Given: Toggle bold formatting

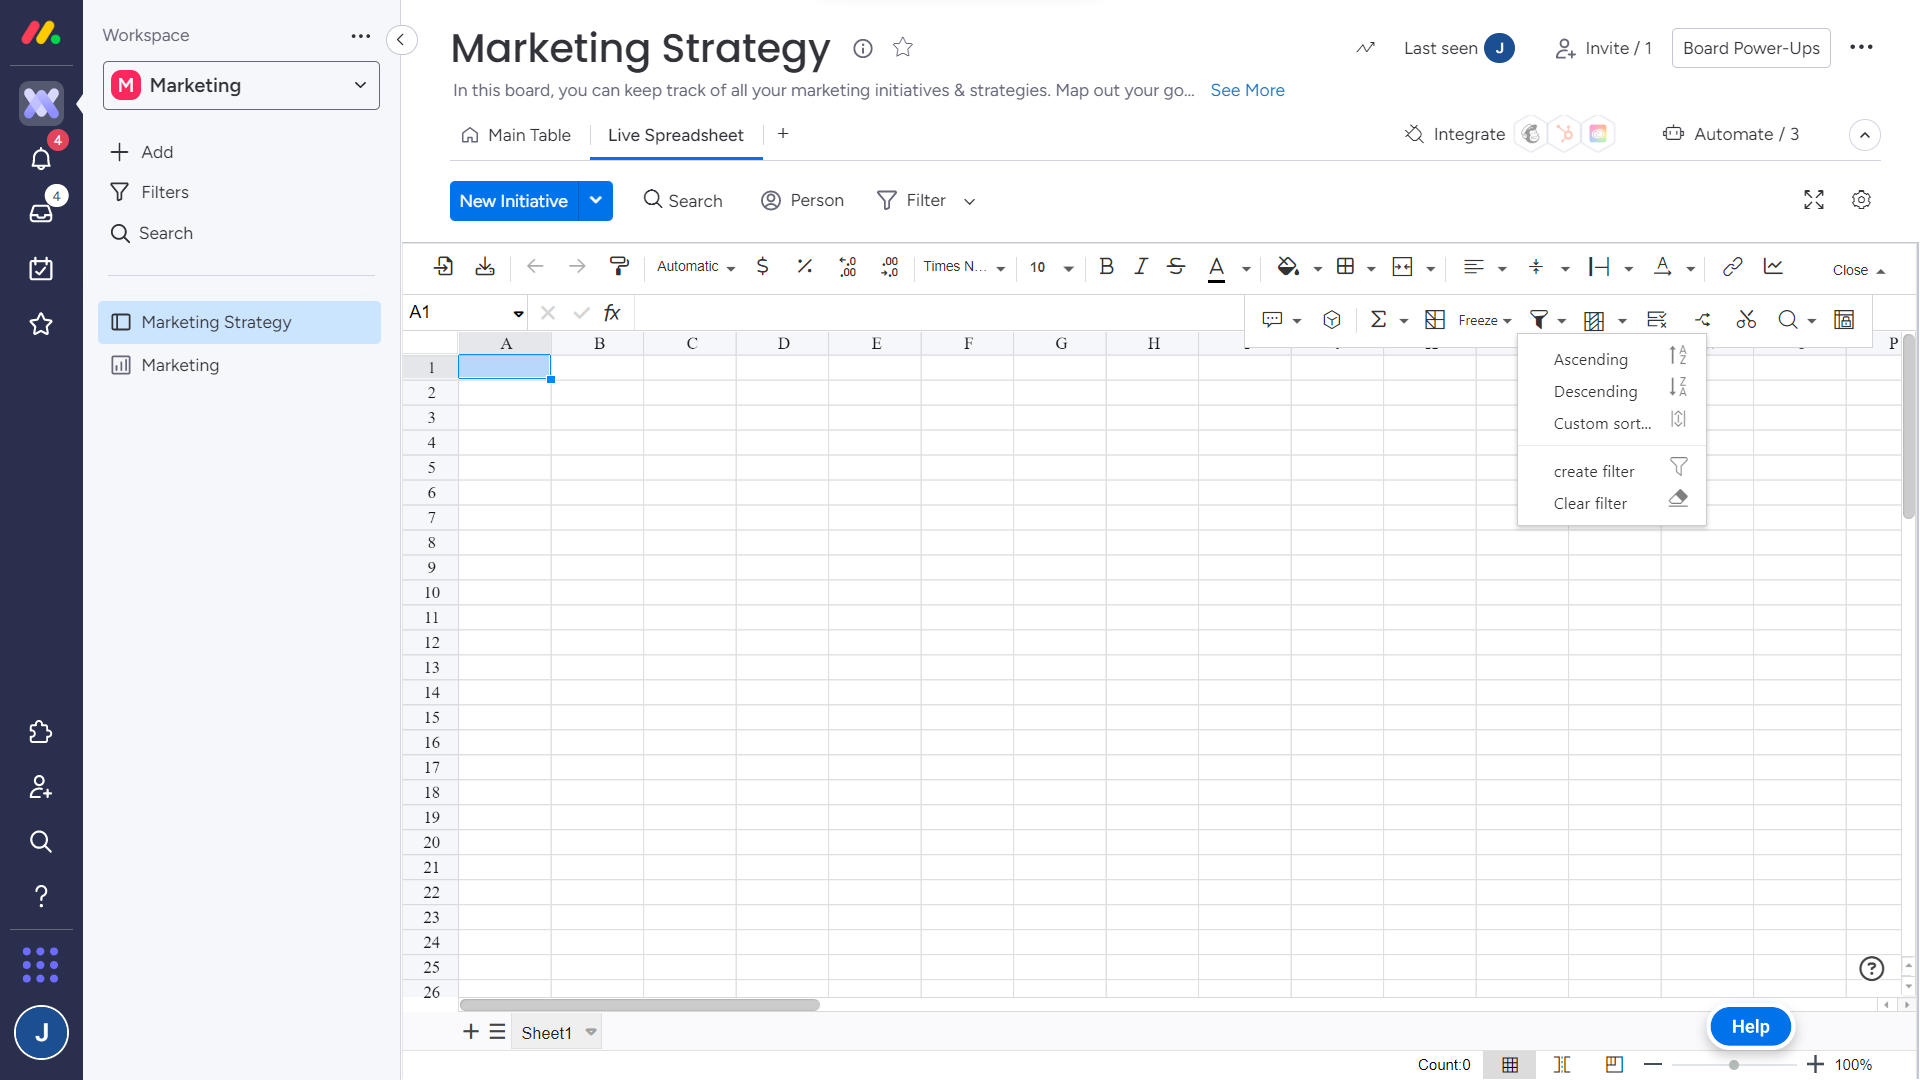Looking at the screenshot, I should [x=1106, y=266].
